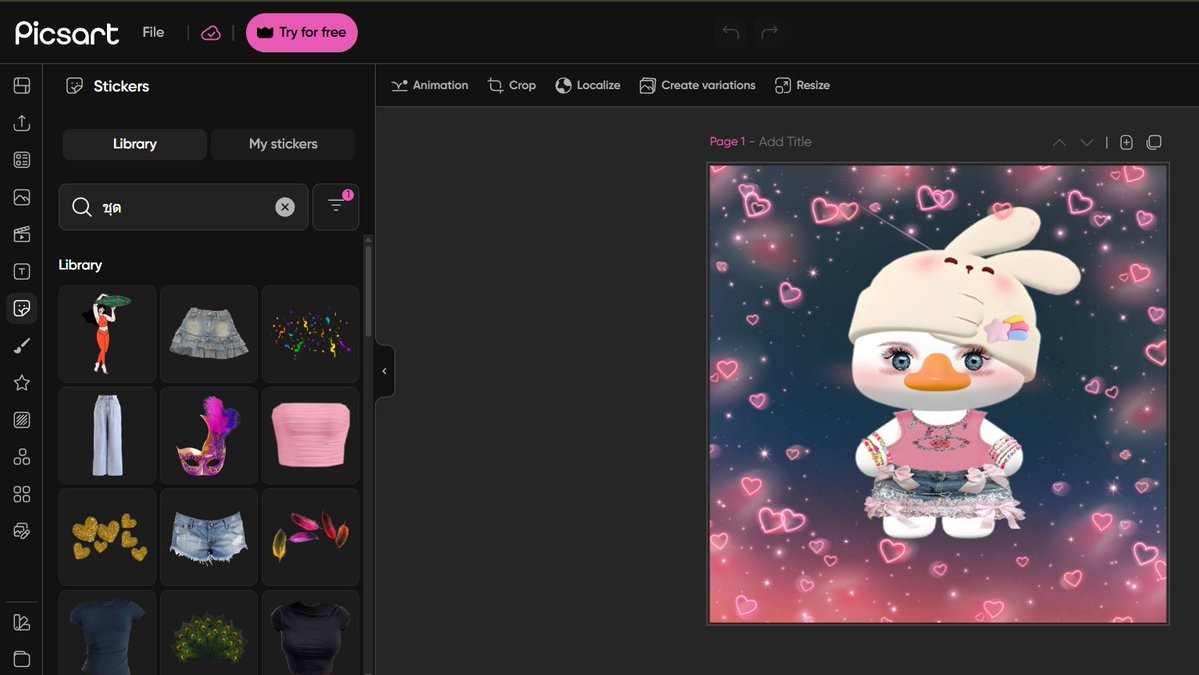
Task: Add the ruffled denim skirt sticker
Action: pos(209,334)
